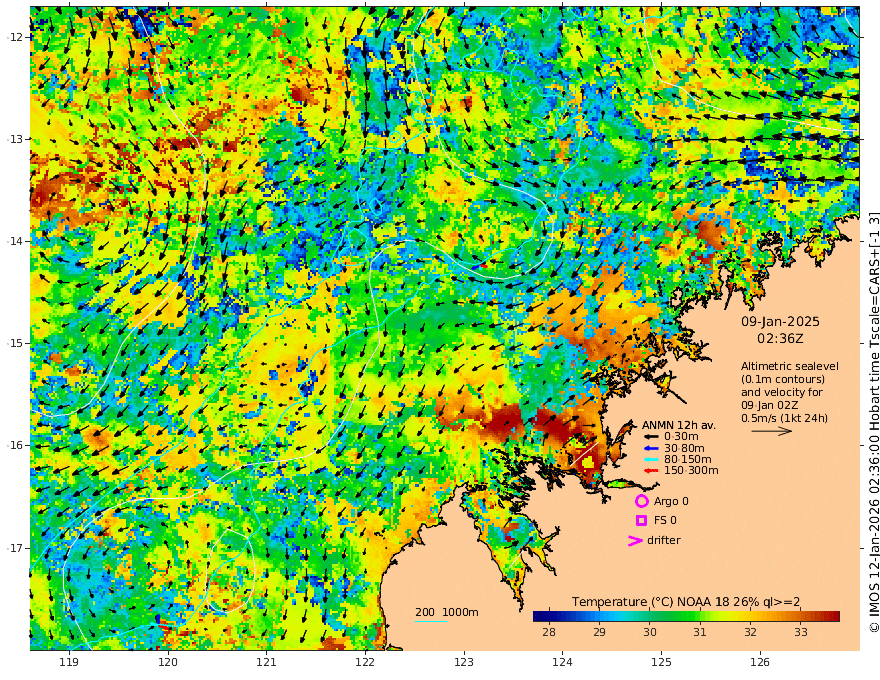This screenshot has width=880, height=680.
Task: Click the 'FS 0' label text
Action: click(x=665, y=521)
